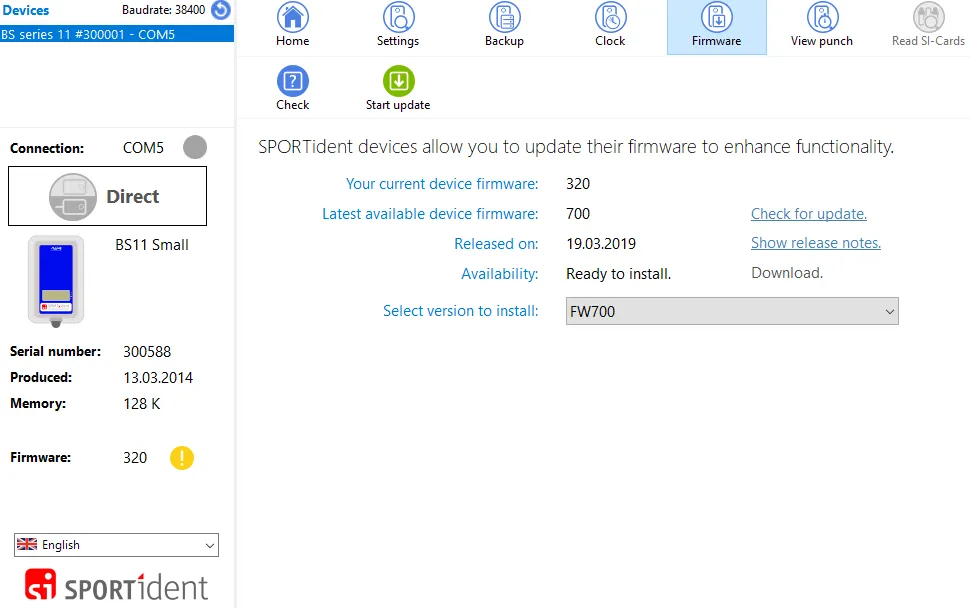
Task: Click the release date 19.03.2019
Action: (601, 244)
